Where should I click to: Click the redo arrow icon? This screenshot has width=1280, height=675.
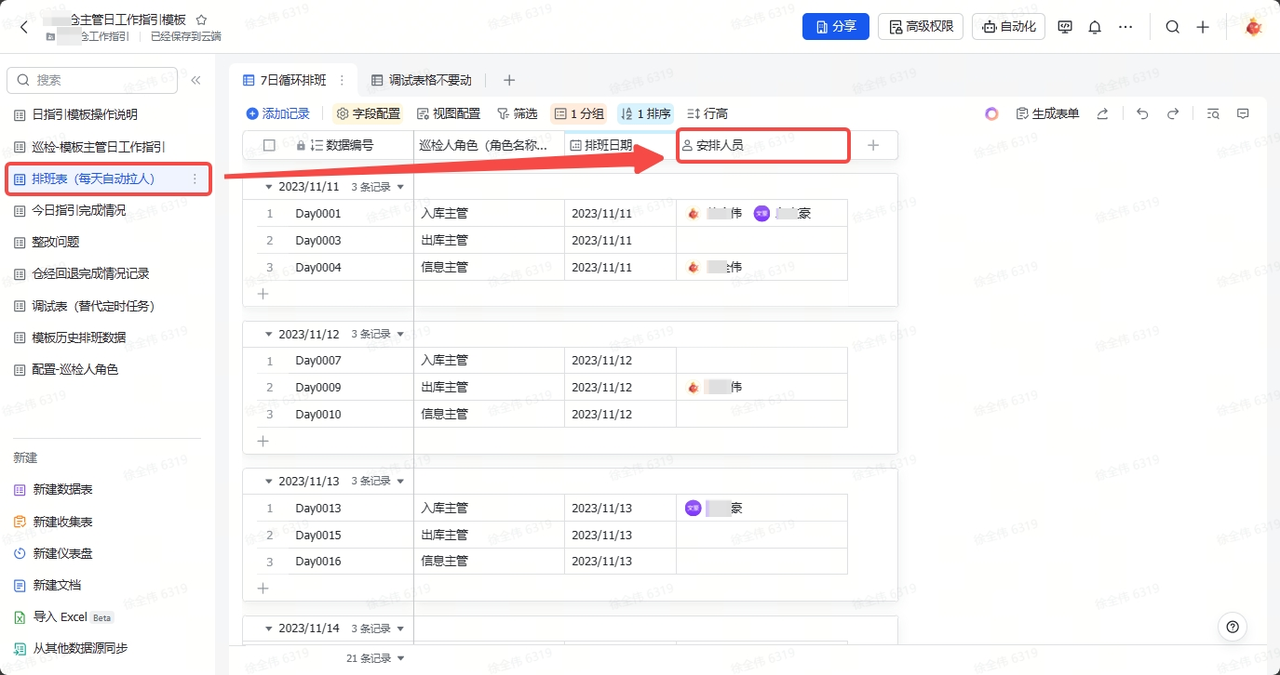coord(1173,114)
